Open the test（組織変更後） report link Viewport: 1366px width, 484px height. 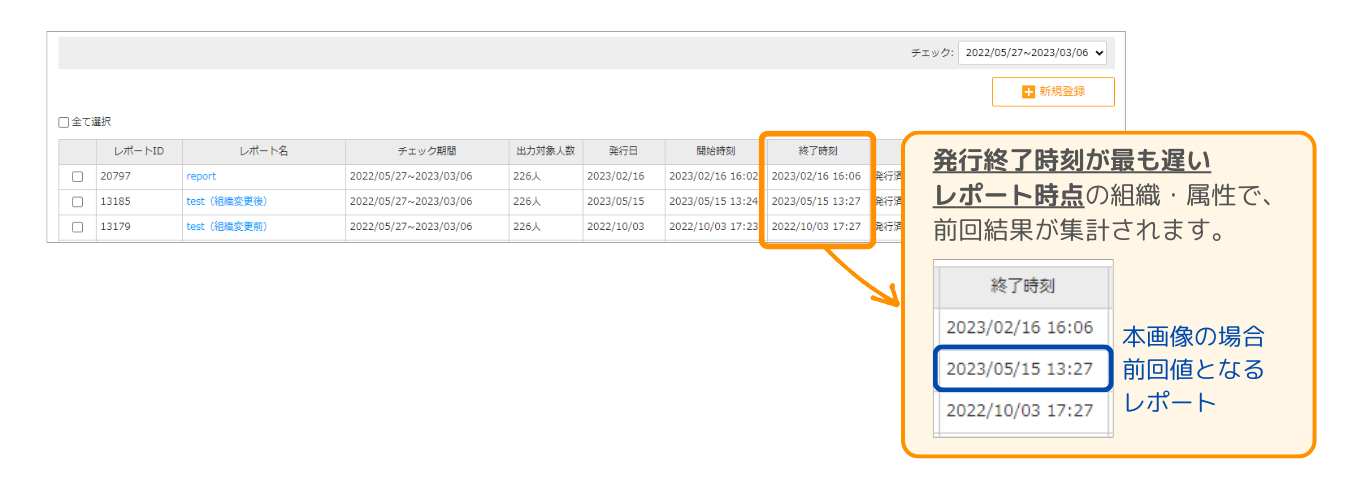(227, 202)
